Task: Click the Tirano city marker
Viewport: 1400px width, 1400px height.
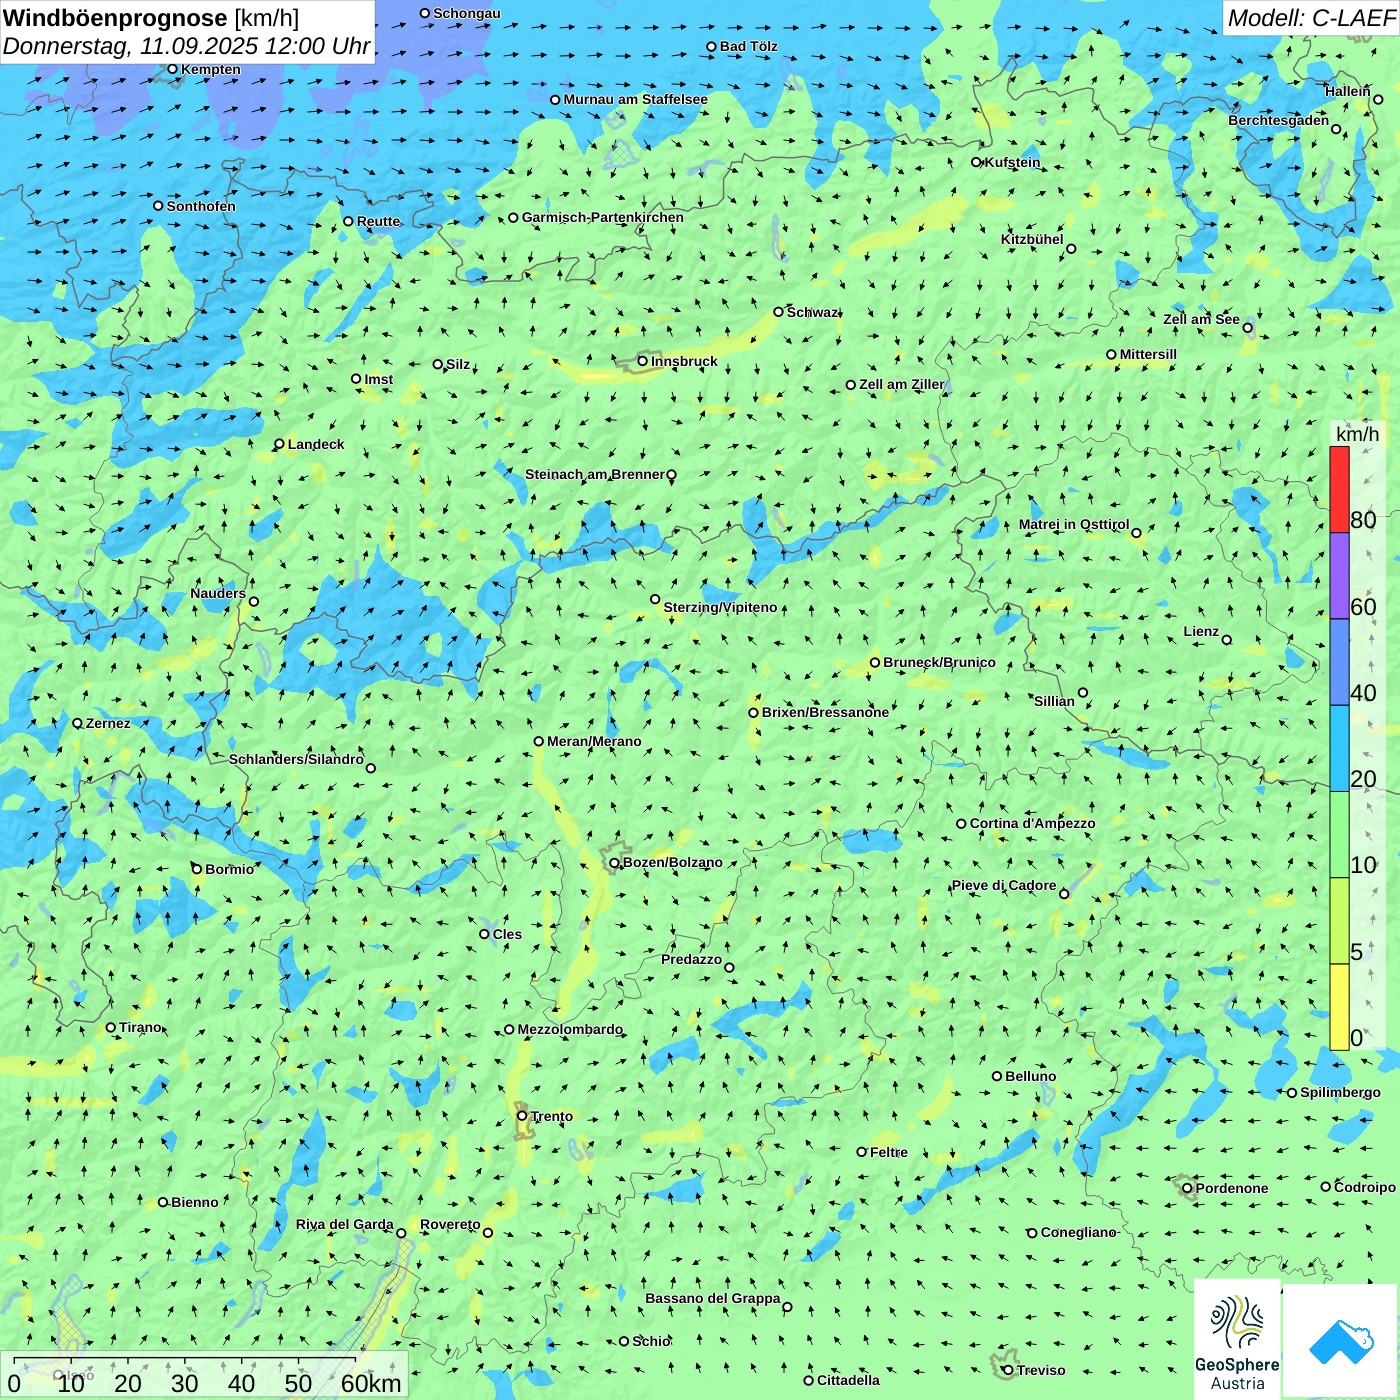Action: [111, 1027]
